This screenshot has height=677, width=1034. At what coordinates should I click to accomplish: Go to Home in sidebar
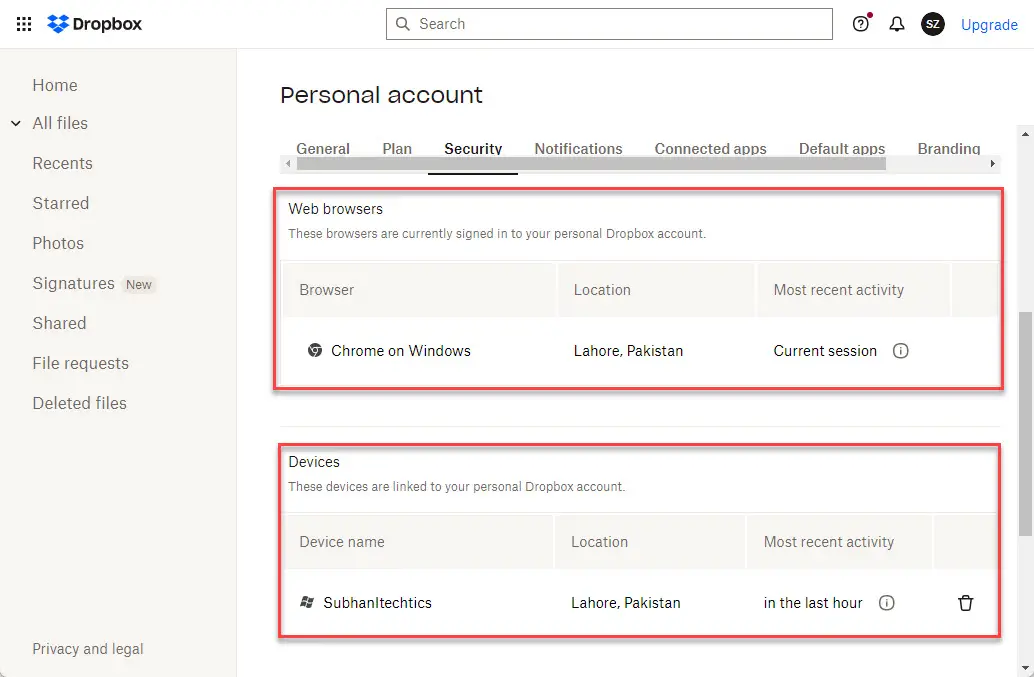click(55, 85)
